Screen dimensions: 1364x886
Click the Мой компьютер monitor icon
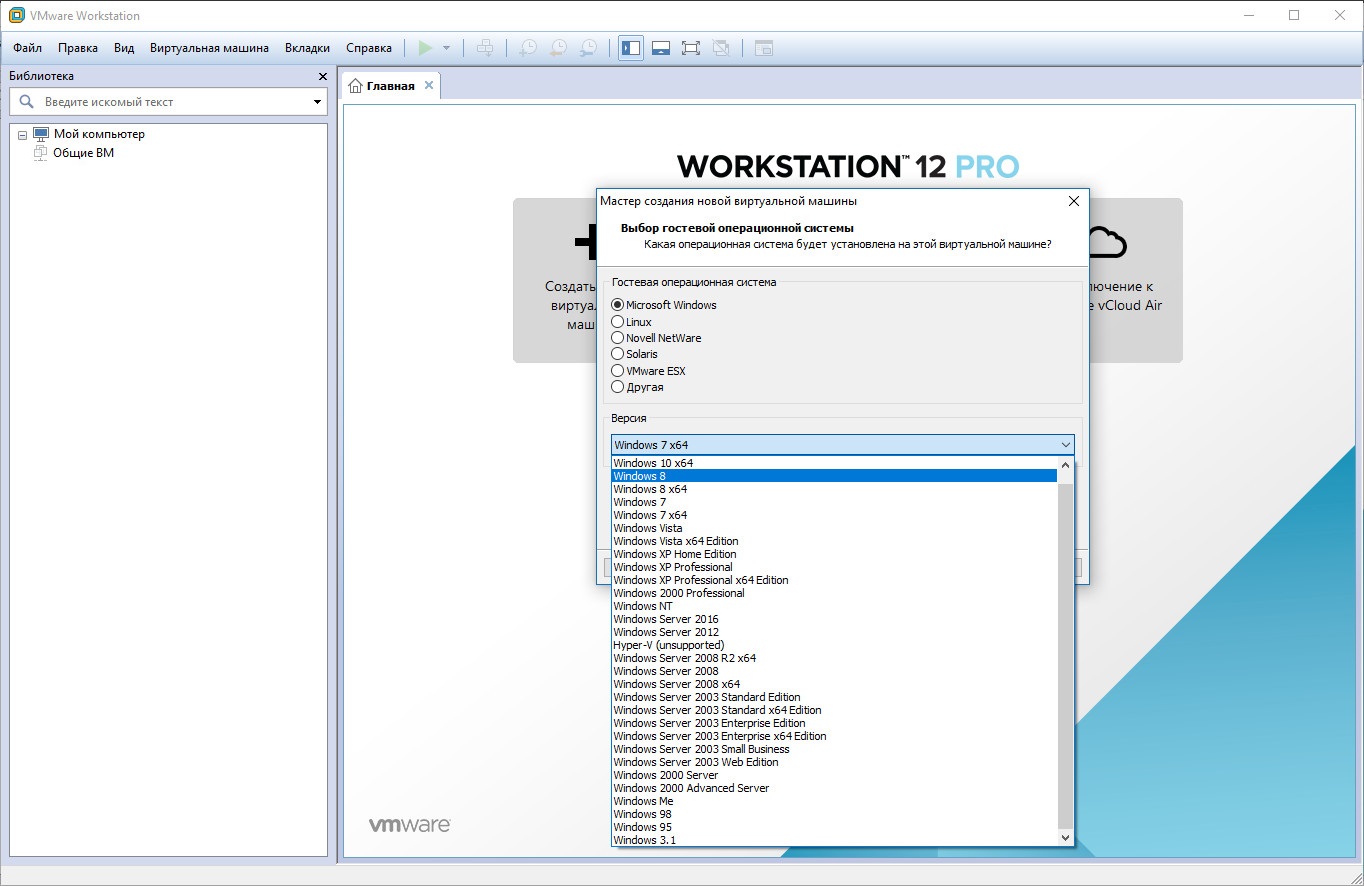tap(41, 134)
